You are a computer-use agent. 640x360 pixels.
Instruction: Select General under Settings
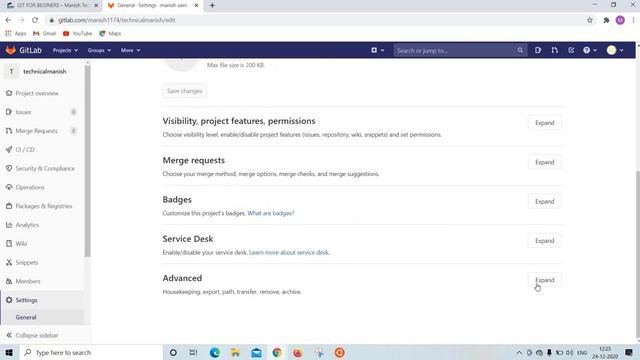pyautogui.click(x=26, y=317)
